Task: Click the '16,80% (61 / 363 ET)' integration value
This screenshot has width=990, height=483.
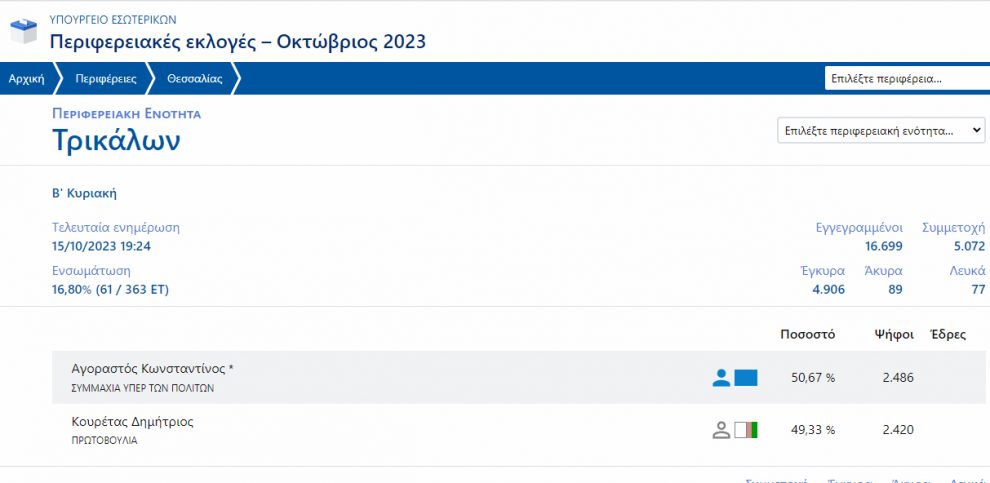Action: [110, 290]
